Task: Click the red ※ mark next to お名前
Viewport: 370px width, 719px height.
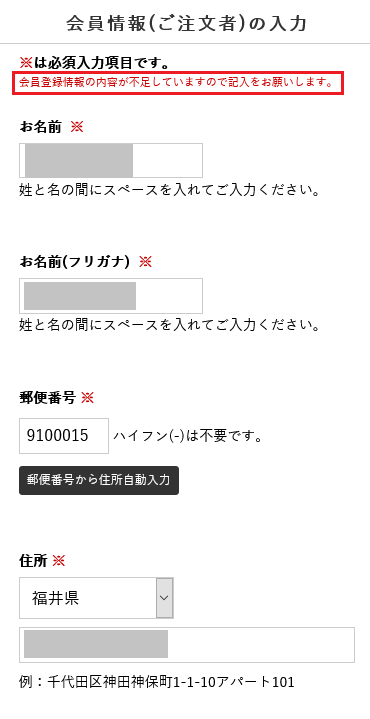Action: point(77,127)
